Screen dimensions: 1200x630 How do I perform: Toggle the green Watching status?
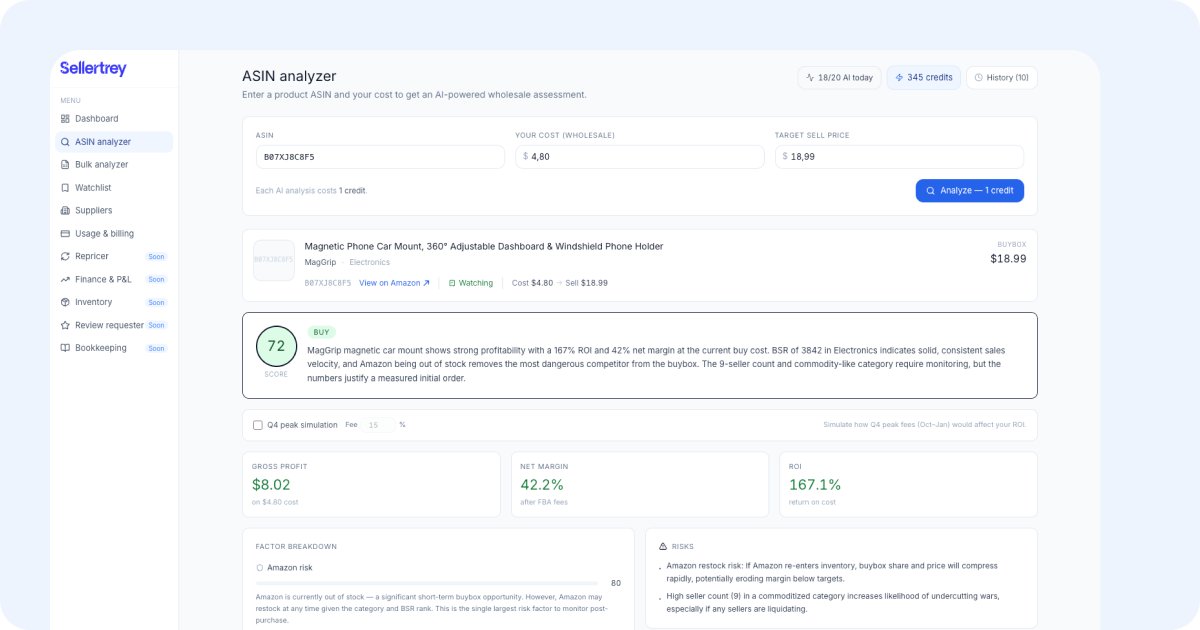click(x=470, y=283)
